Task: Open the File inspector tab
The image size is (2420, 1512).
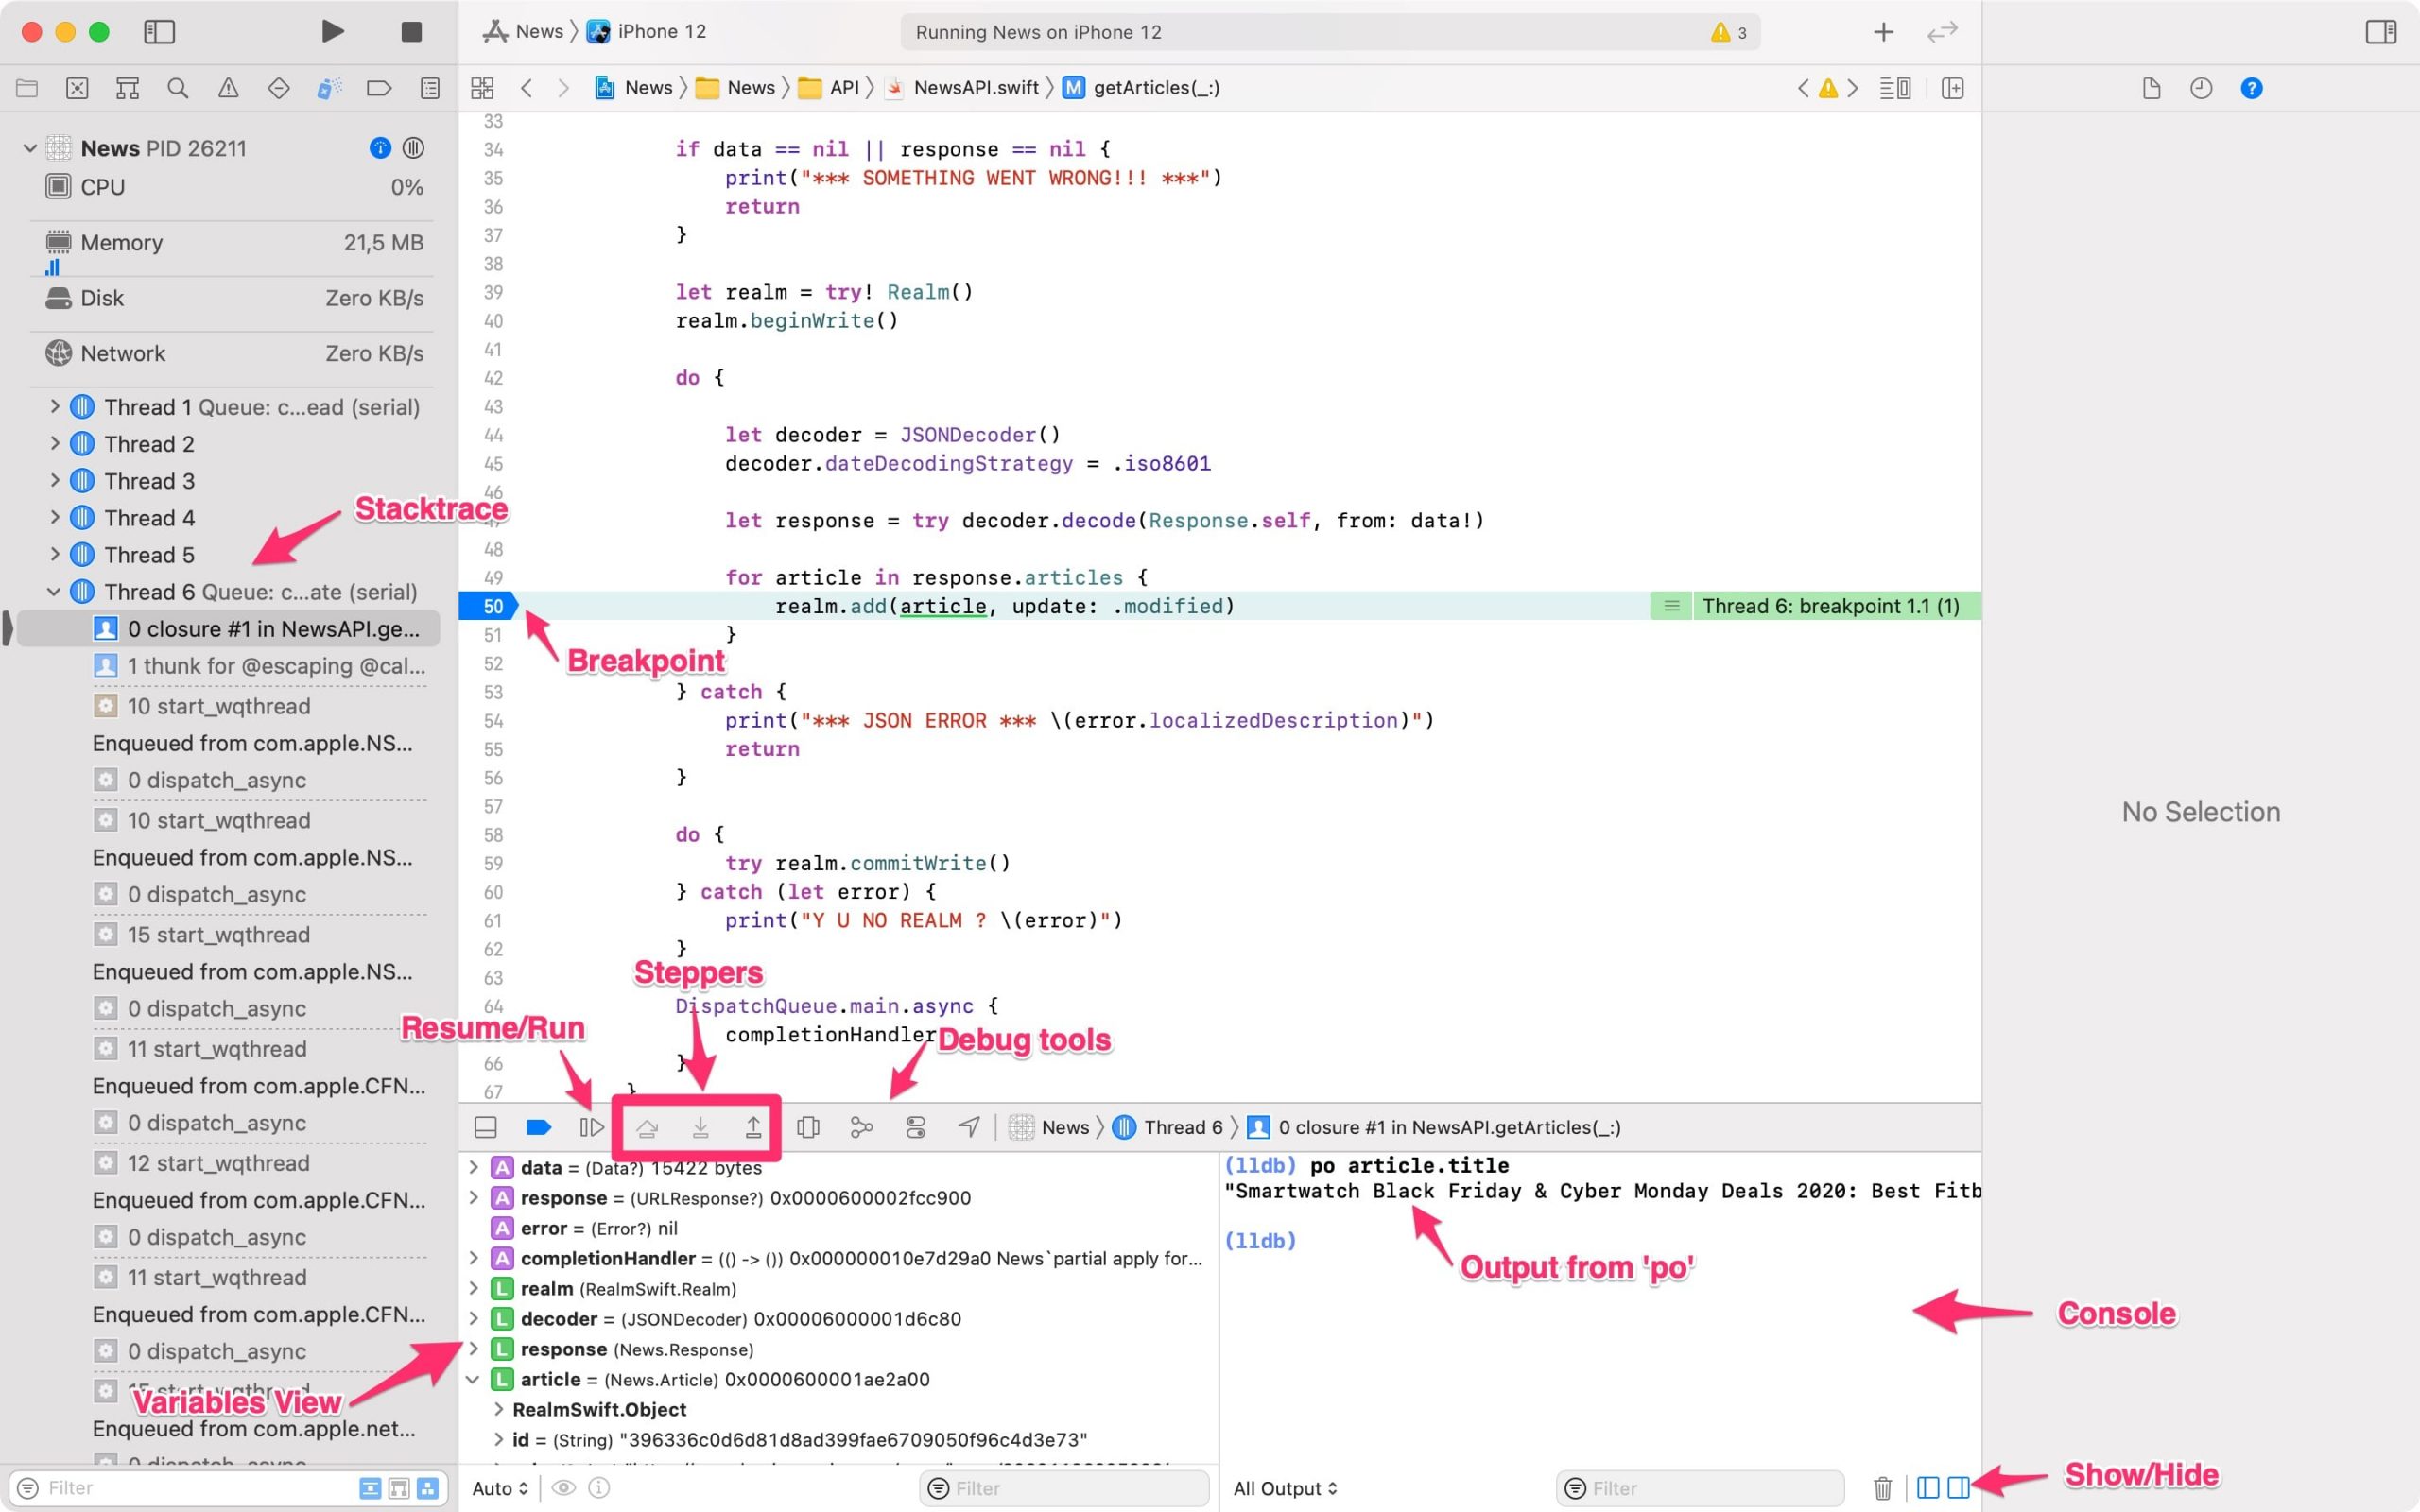Action: point(2152,88)
